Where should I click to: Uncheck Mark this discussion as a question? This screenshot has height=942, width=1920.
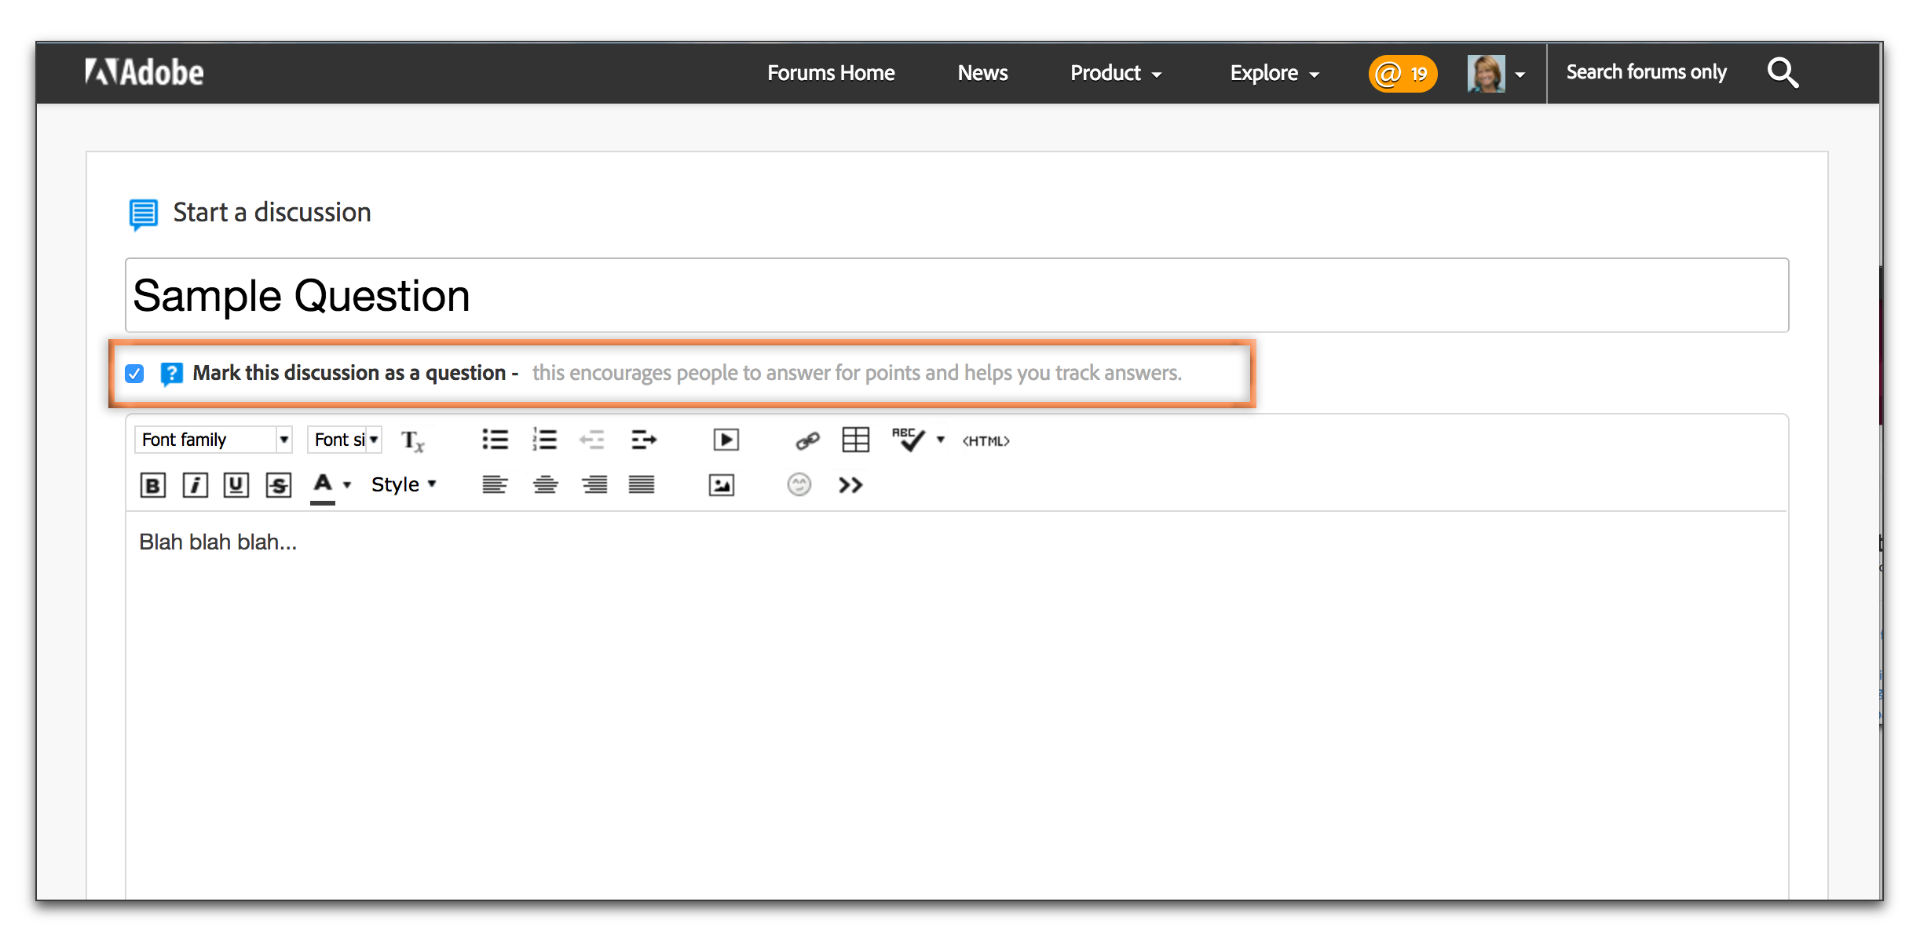pyautogui.click(x=135, y=374)
